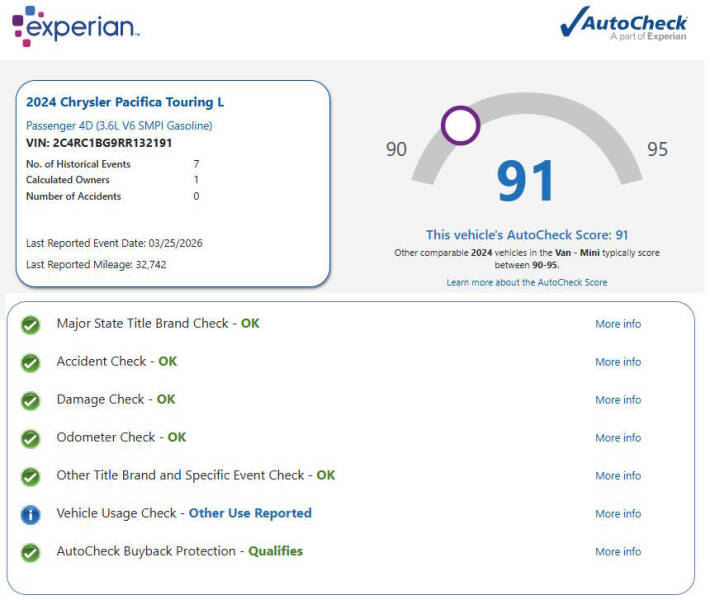Open More info for Other Title Brand Check
Viewport: 710px width, 600px height.
[618, 476]
